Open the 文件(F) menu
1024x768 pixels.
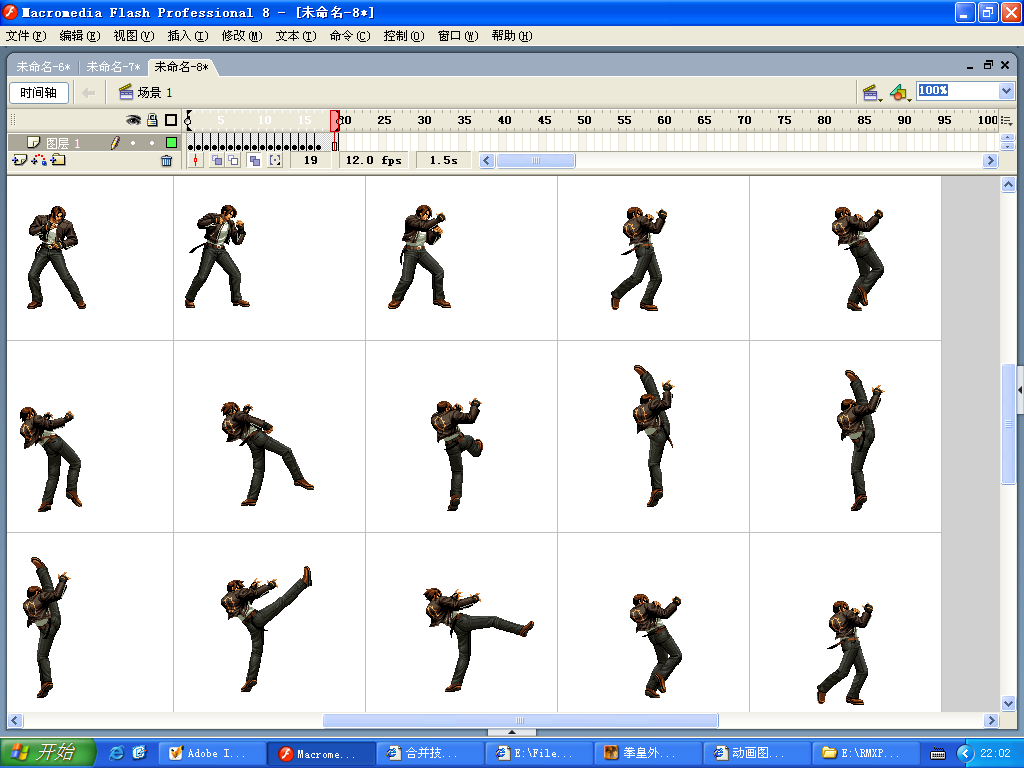pyautogui.click(x=26, y=36)
